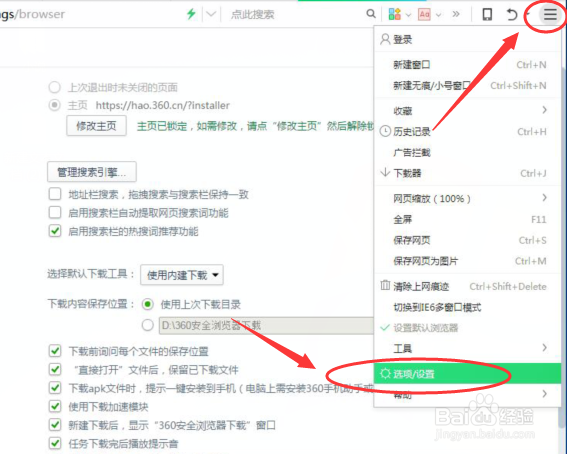This screenshot has width=567, height=454.
Task: Choose 新建无痕/小号窗口 menu item
Action: coord(468,86)
